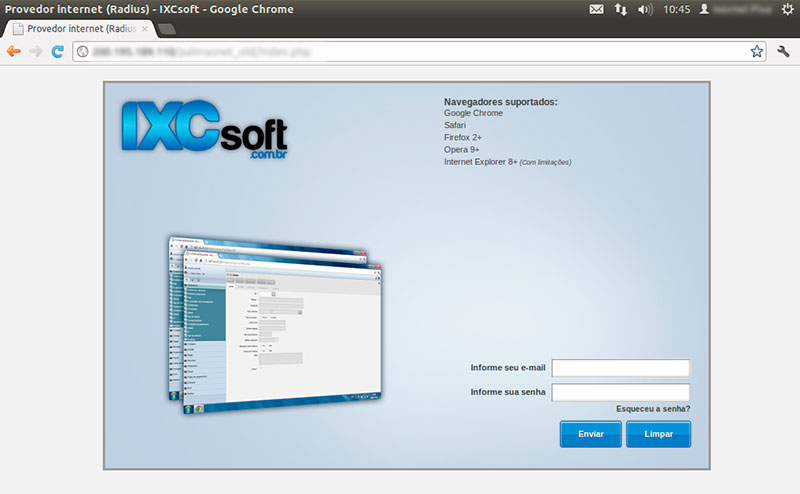Go back with the orange back arrow
The width and height of the screenshot is (800, 494).
coord(14,51)
